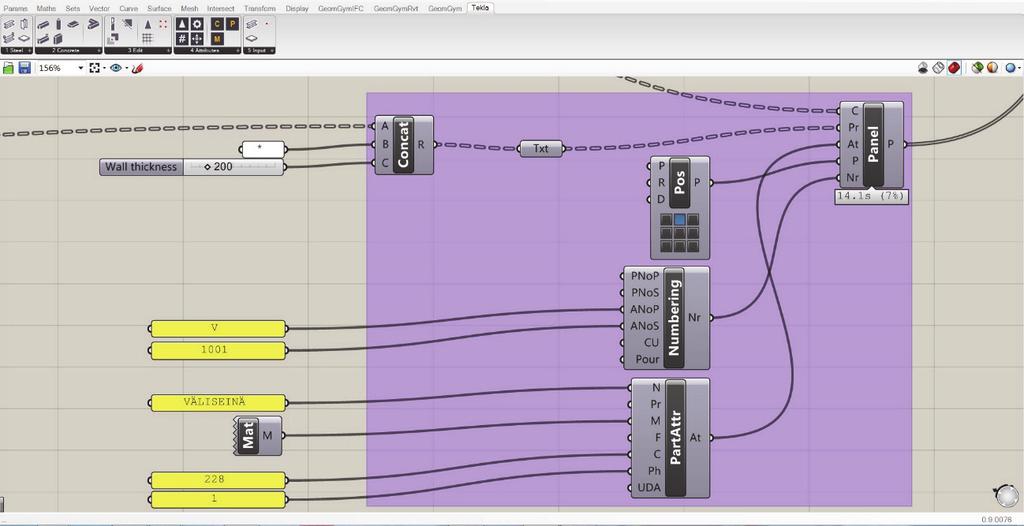Select the top-left cell in Pos grid

tap(666, 220)
